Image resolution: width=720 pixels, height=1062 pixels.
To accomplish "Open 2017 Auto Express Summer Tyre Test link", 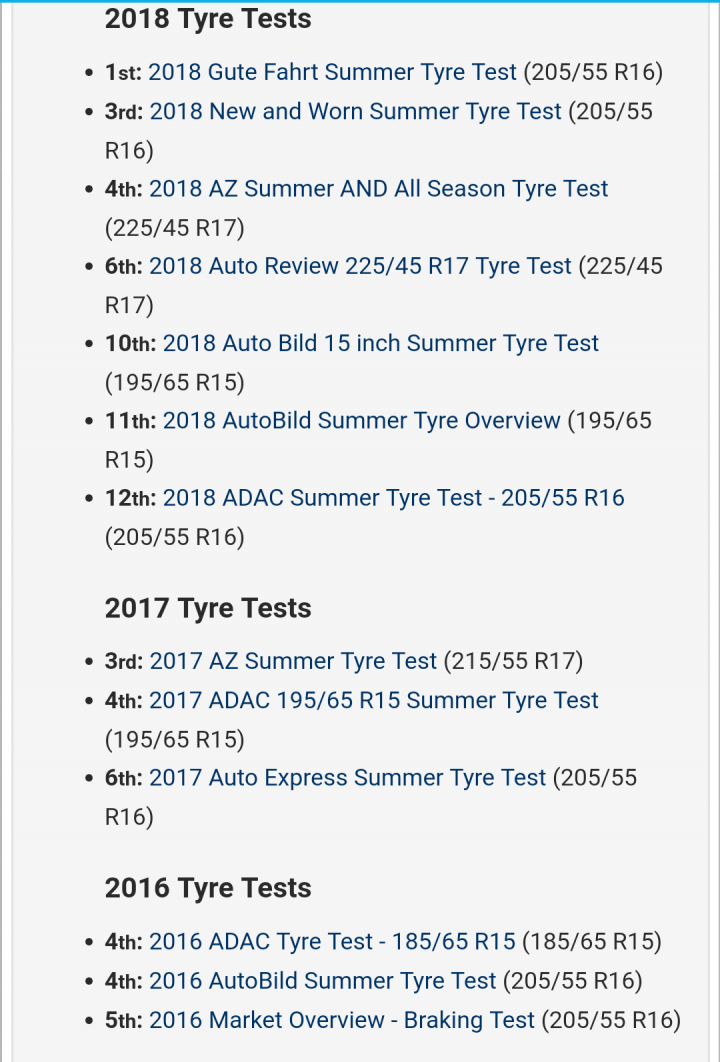I will pyautogui.click(x=347, y=777).
